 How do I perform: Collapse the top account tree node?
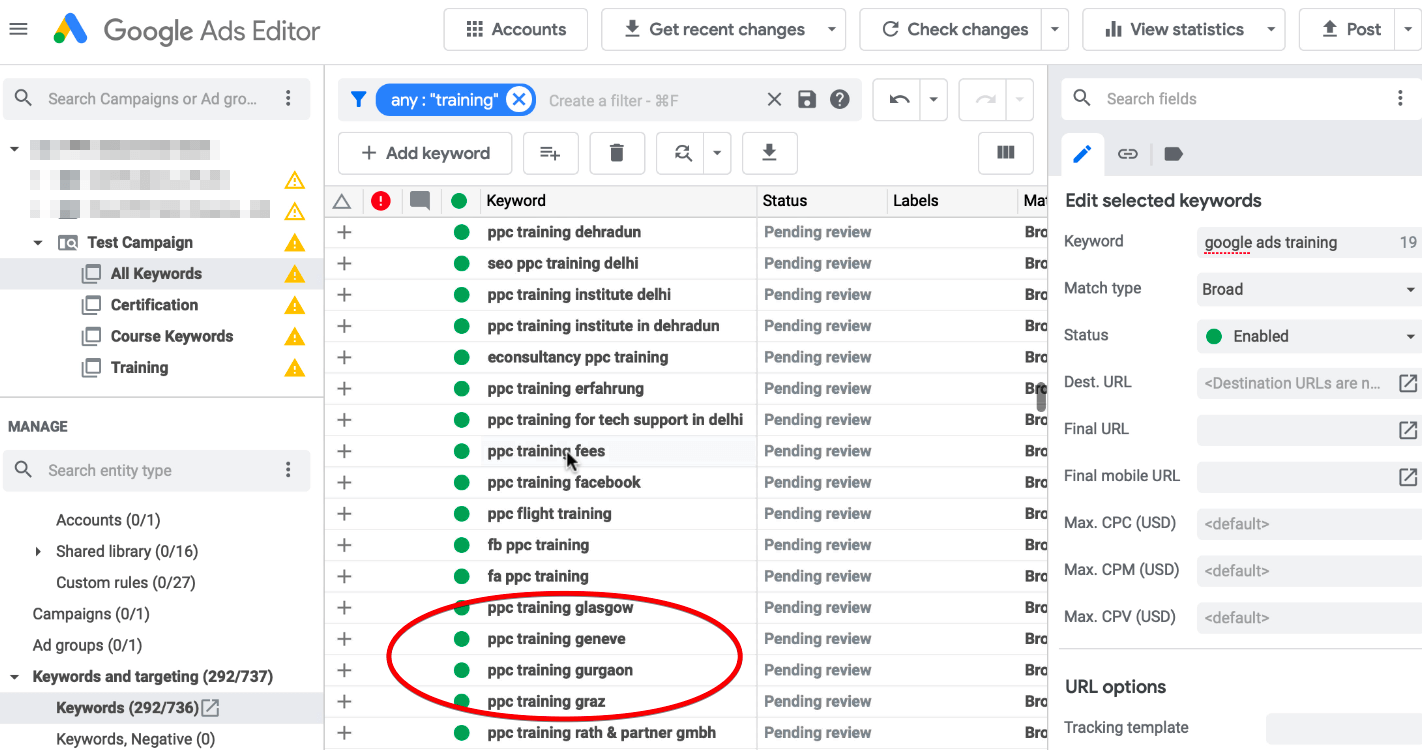pyautogui.click(x=14, y=149)
